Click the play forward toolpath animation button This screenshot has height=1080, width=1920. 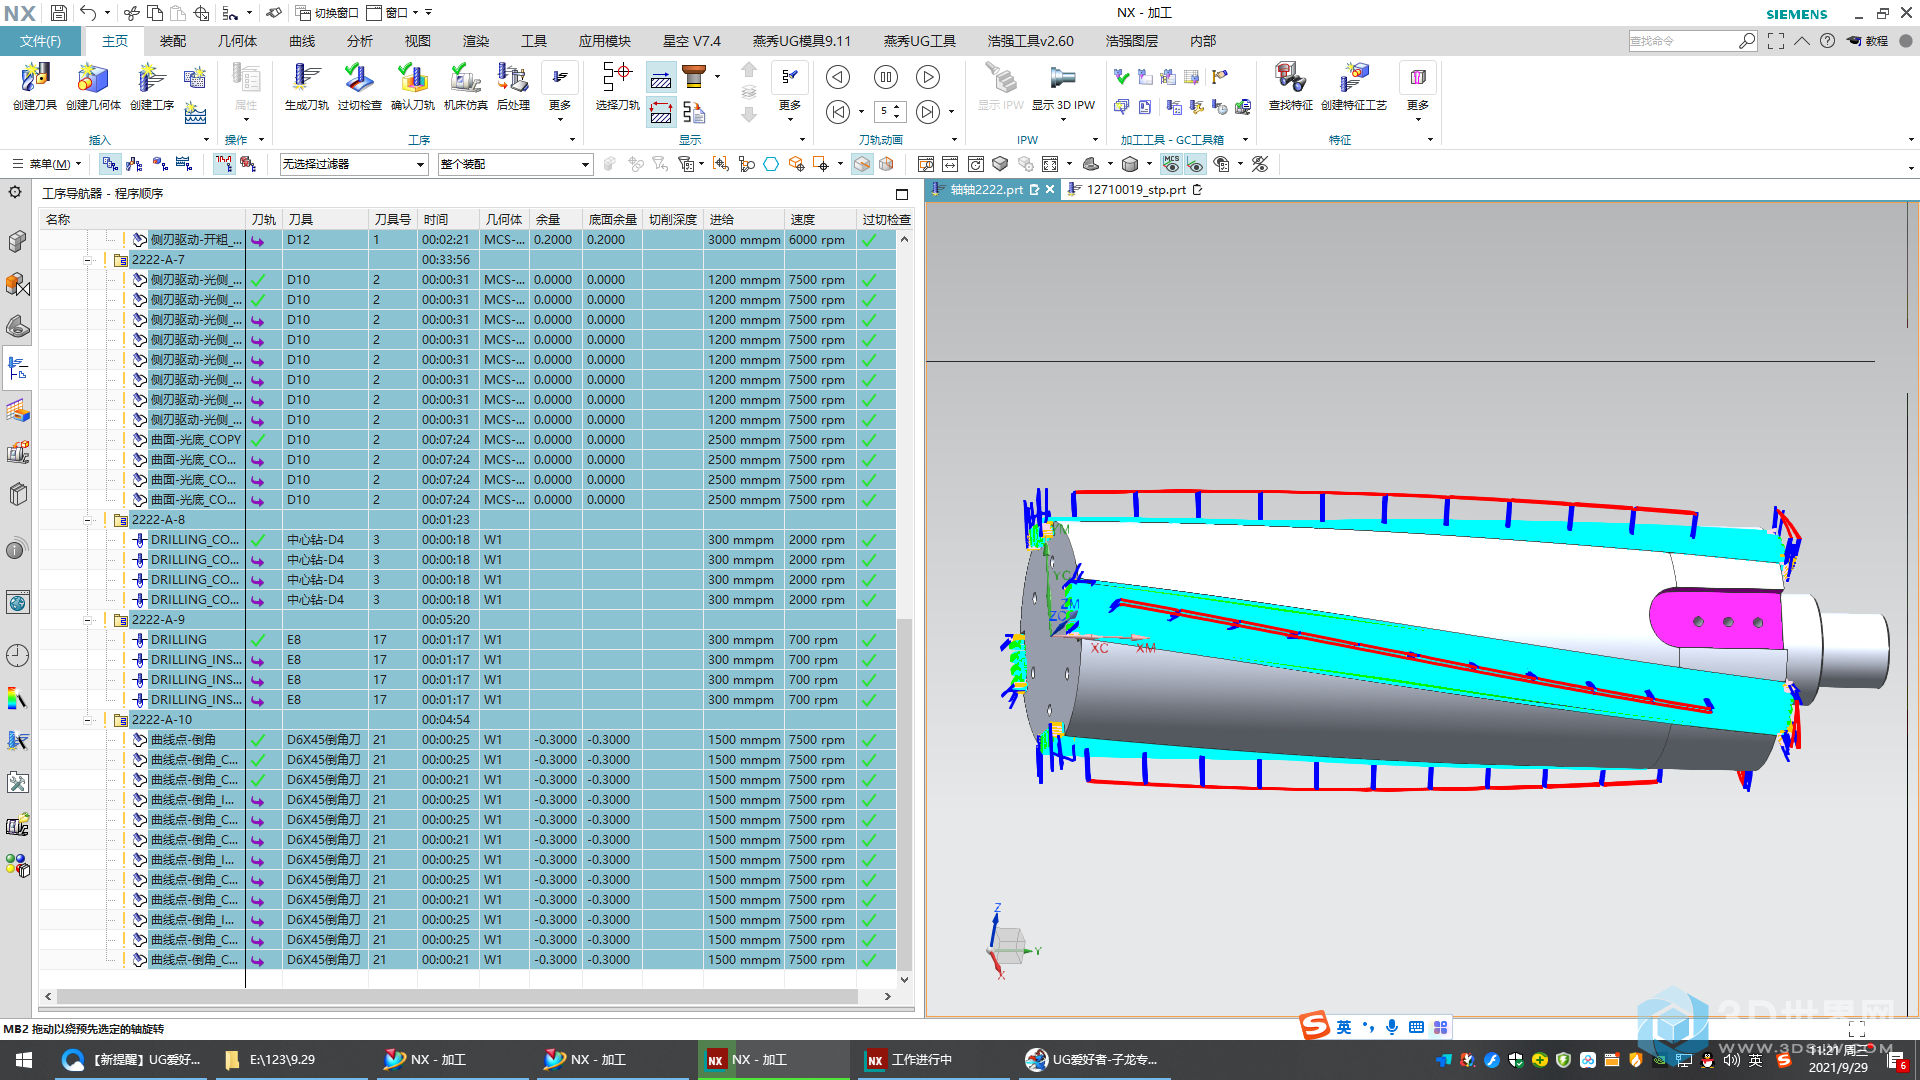point(928,77)
